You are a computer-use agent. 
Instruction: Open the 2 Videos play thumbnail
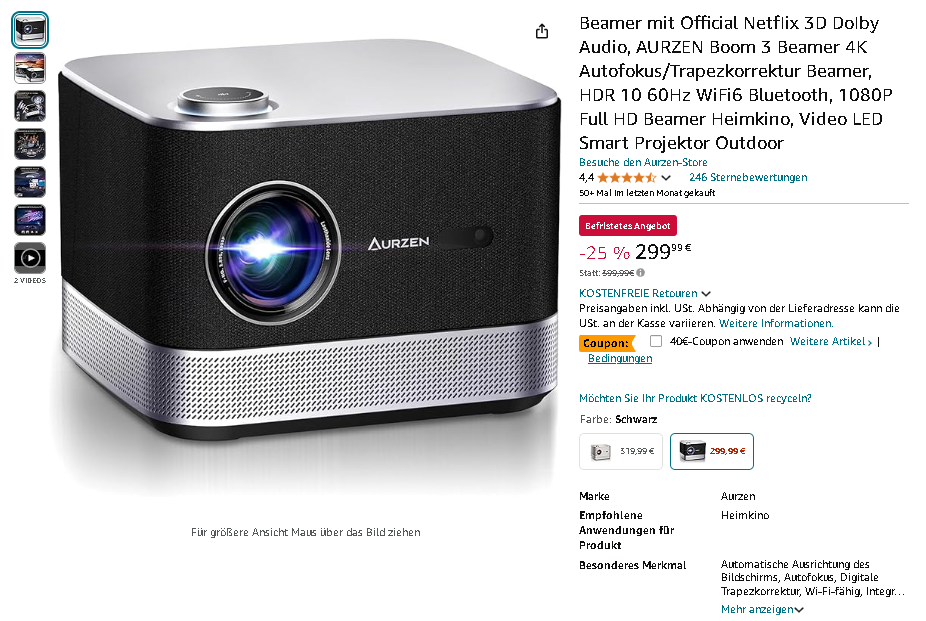30,258
